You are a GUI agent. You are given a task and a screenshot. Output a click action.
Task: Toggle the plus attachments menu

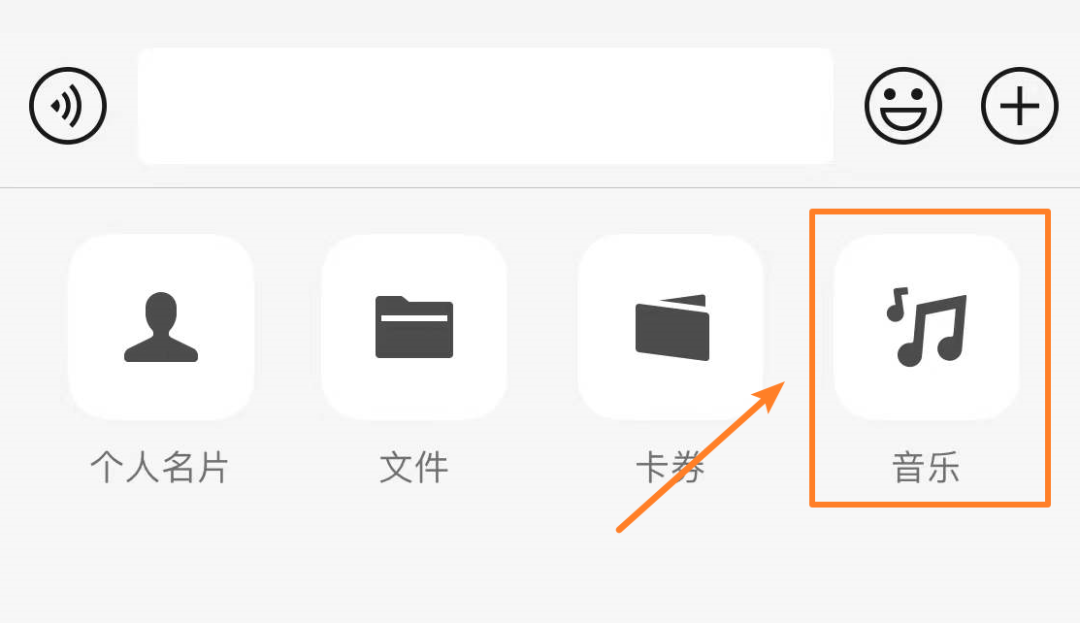point(1019,106)
